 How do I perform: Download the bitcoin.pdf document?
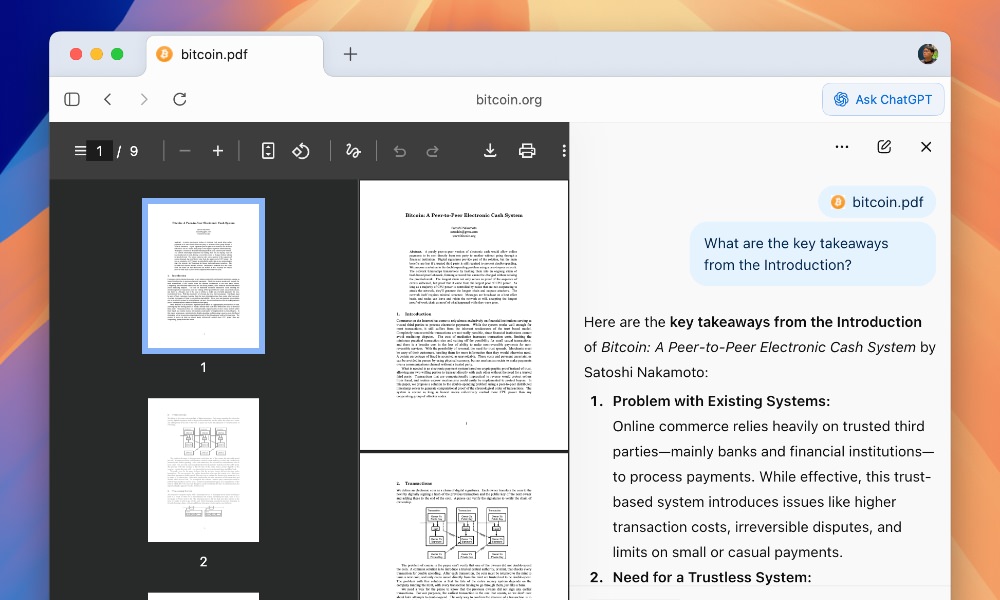click(489, 150)
